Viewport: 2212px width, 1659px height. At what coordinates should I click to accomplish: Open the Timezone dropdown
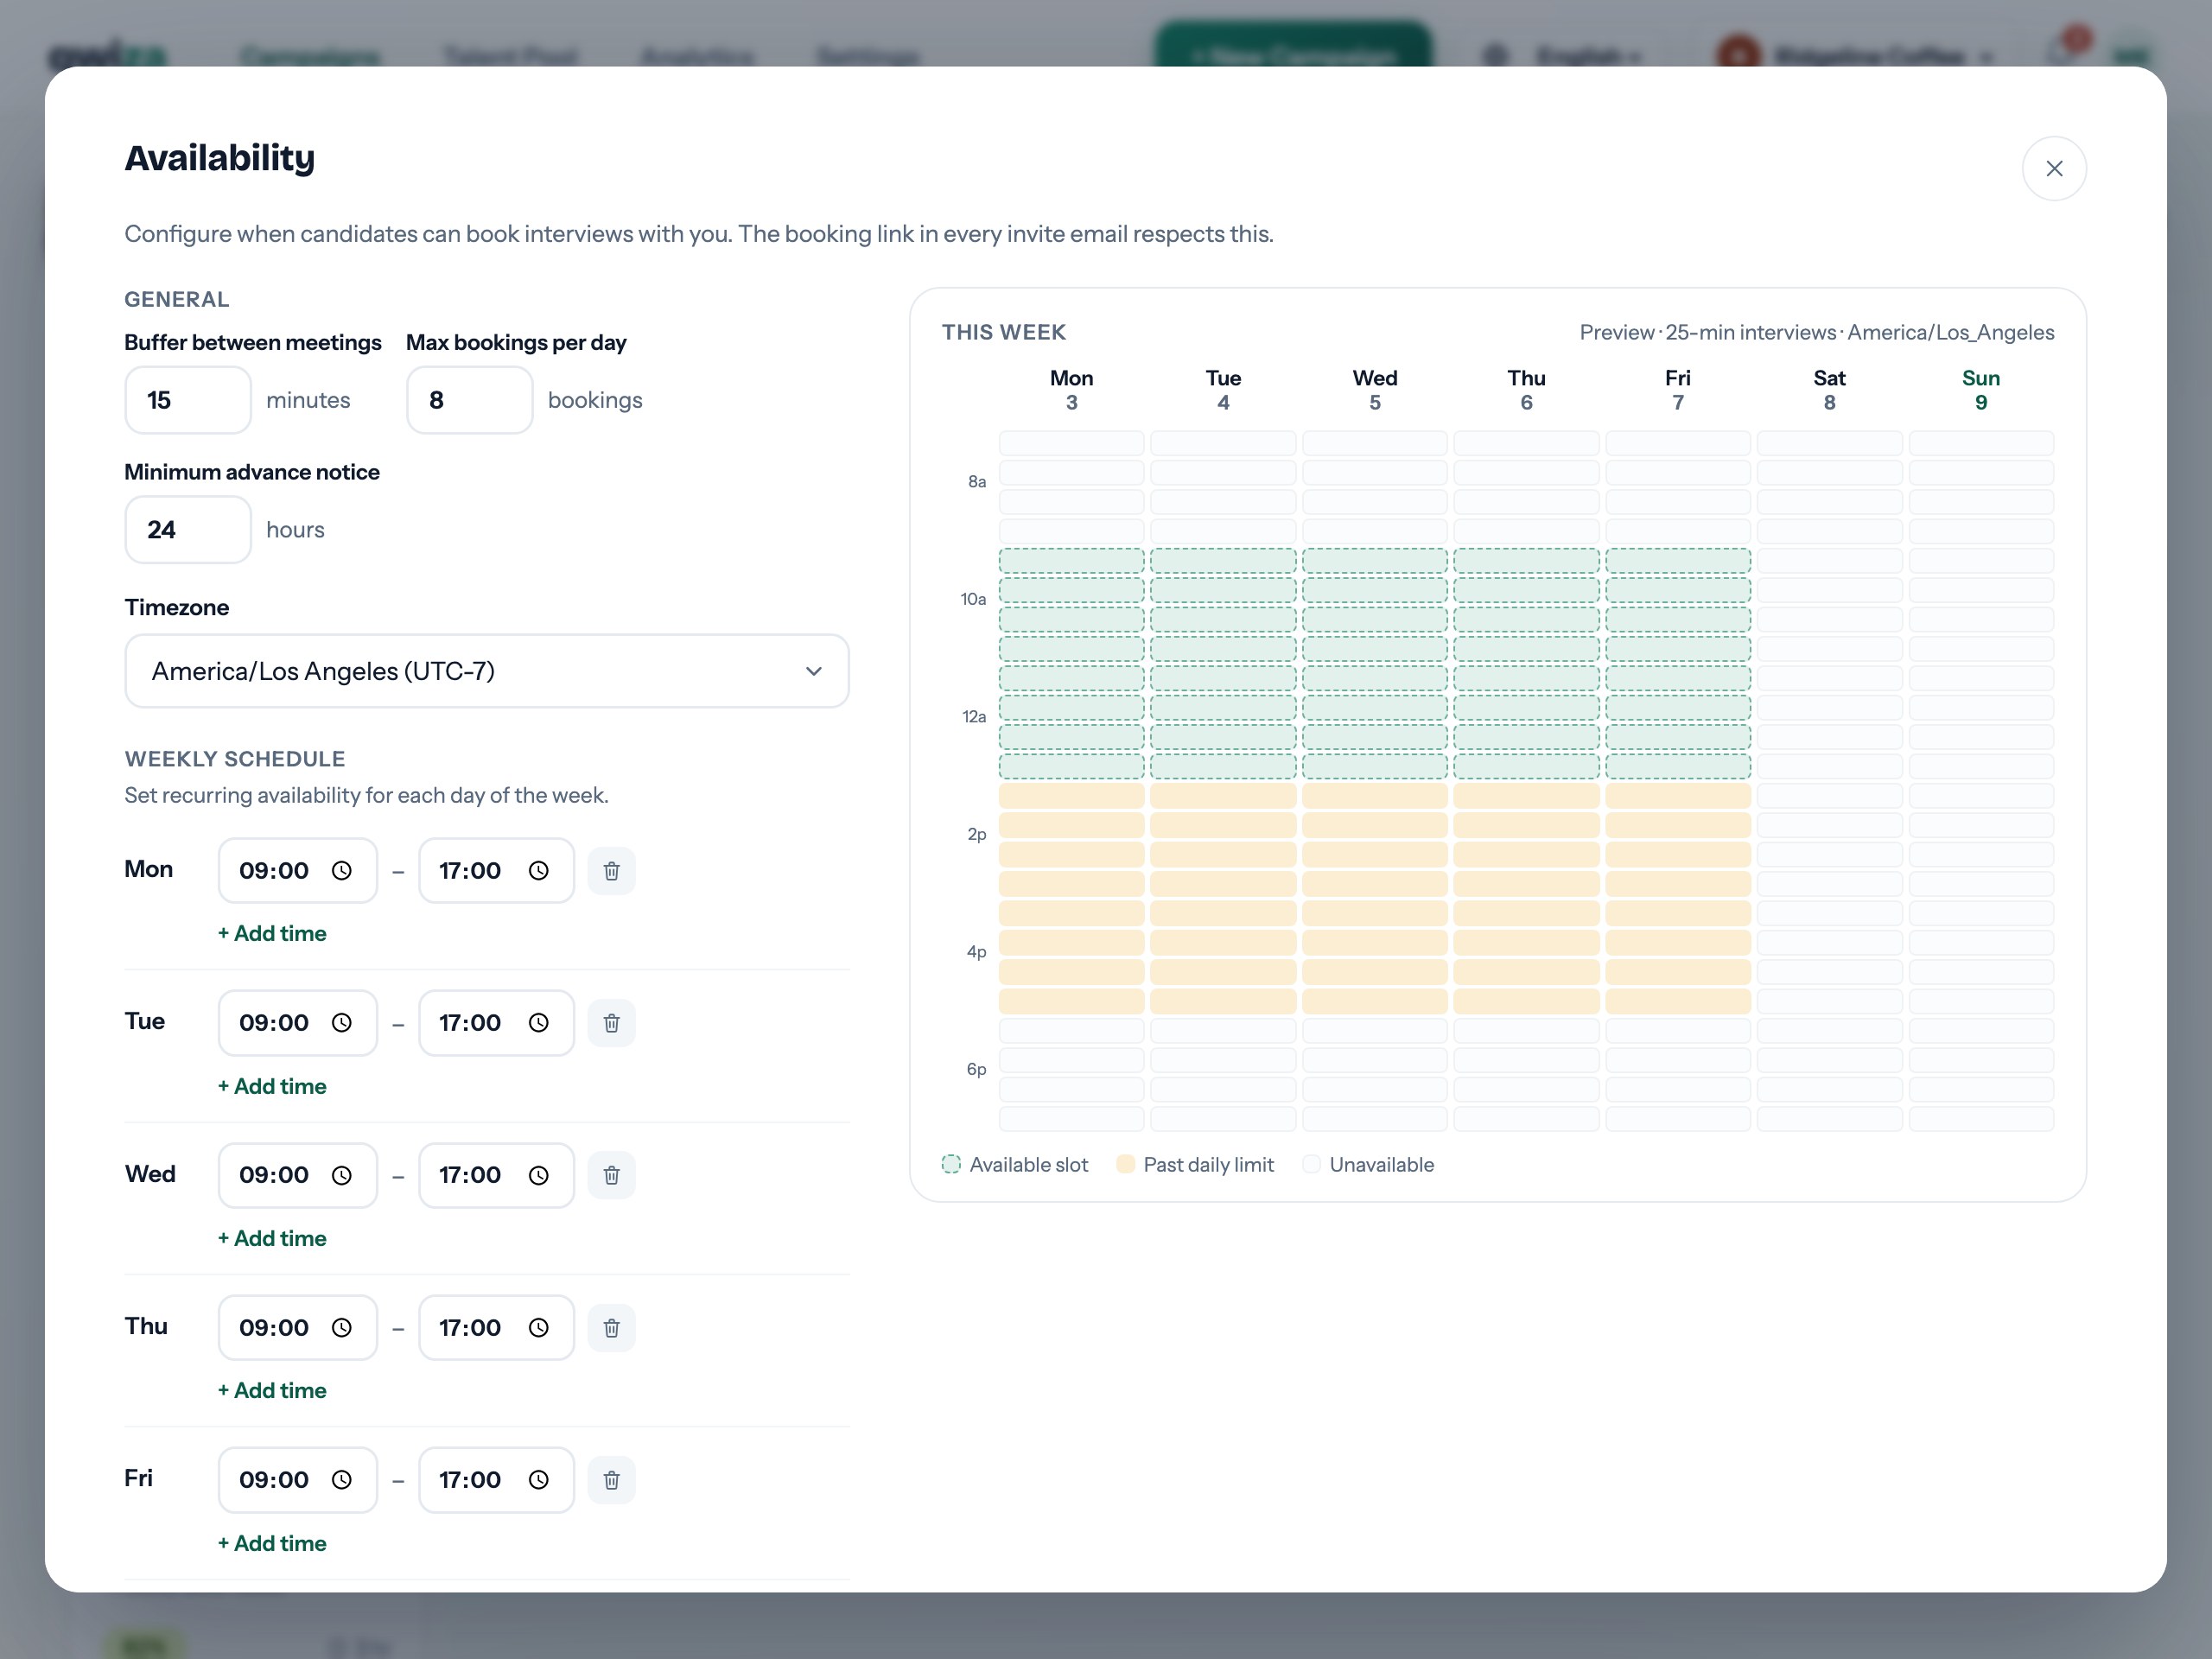(x=487, y=670)
